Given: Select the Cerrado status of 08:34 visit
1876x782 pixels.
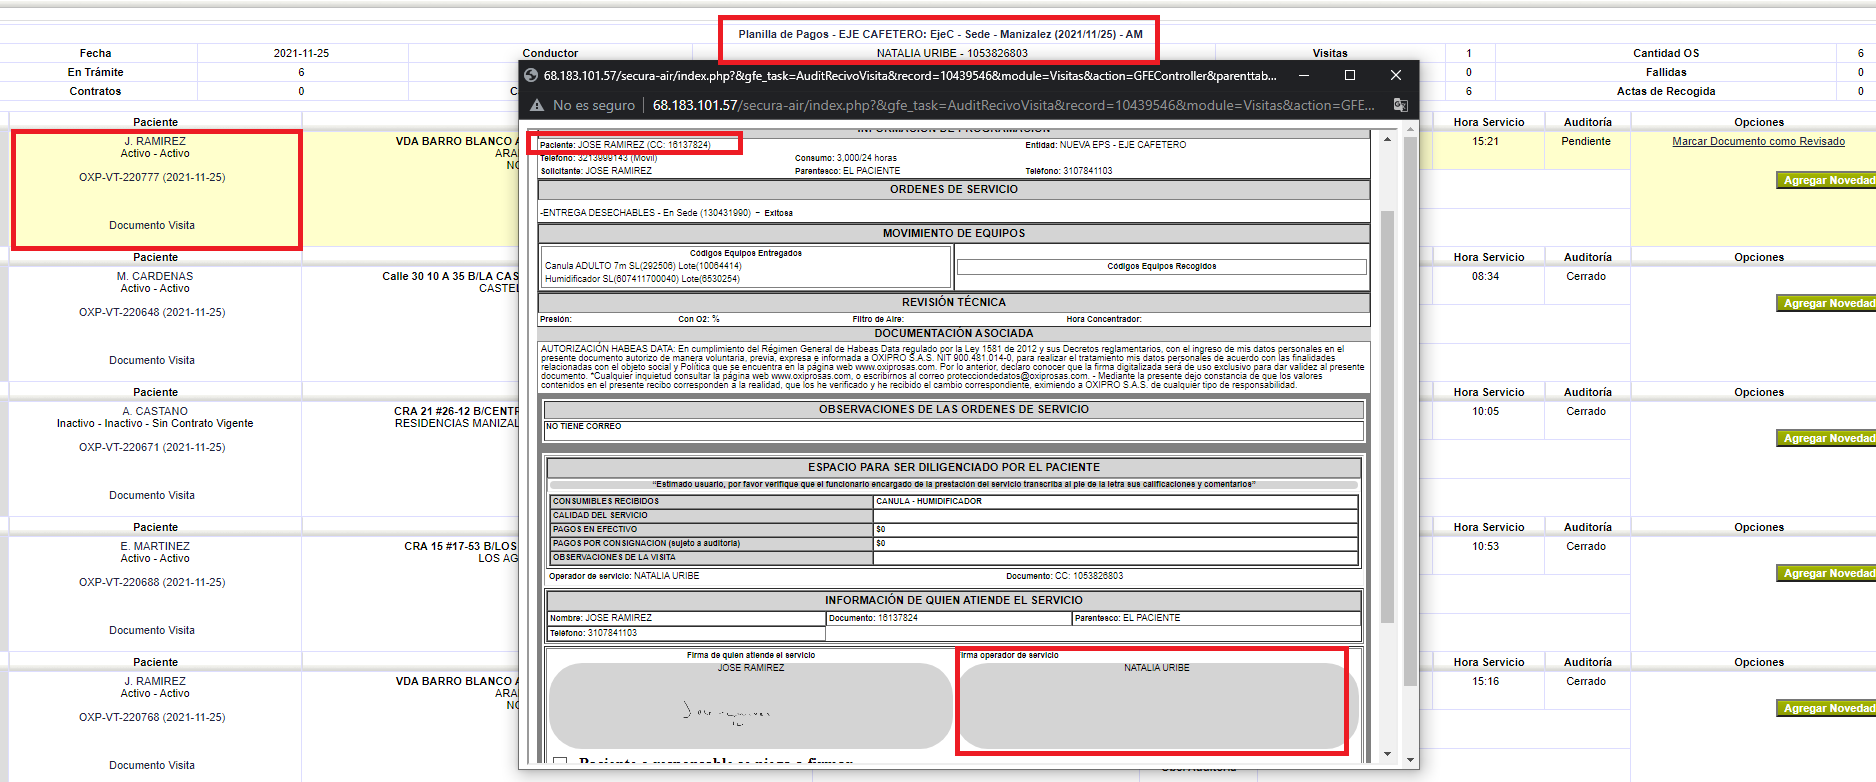Looking at the screenshot, I should pyautogui.click(x=1586, y=276).
